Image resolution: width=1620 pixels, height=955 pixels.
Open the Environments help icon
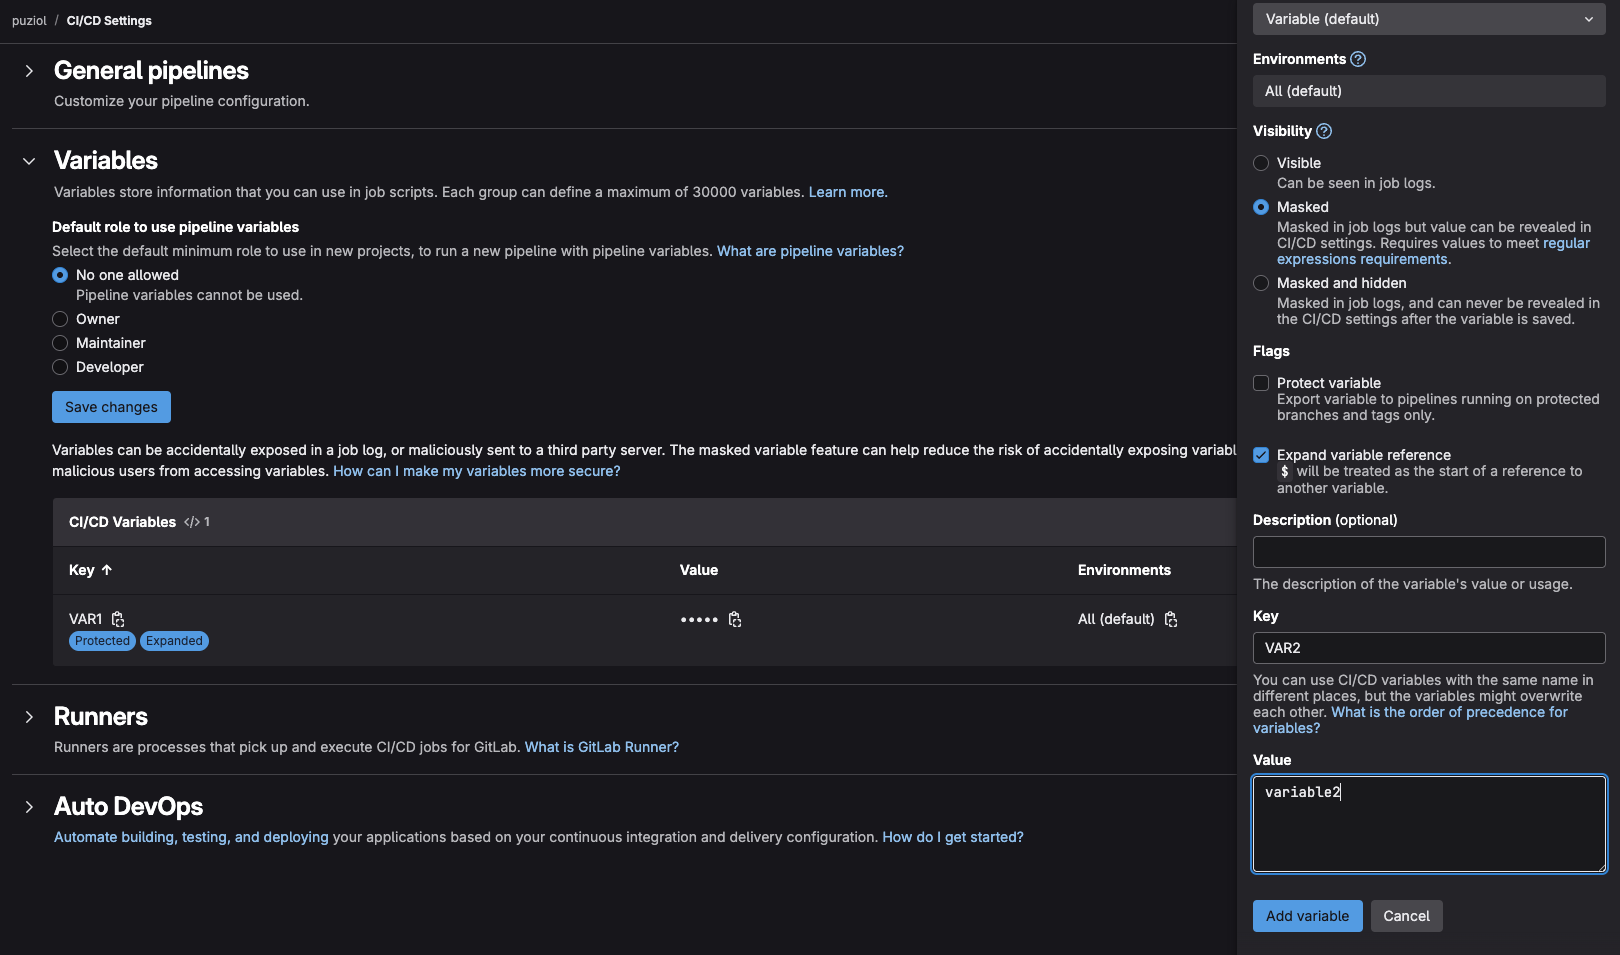(x=1358, y=59)
